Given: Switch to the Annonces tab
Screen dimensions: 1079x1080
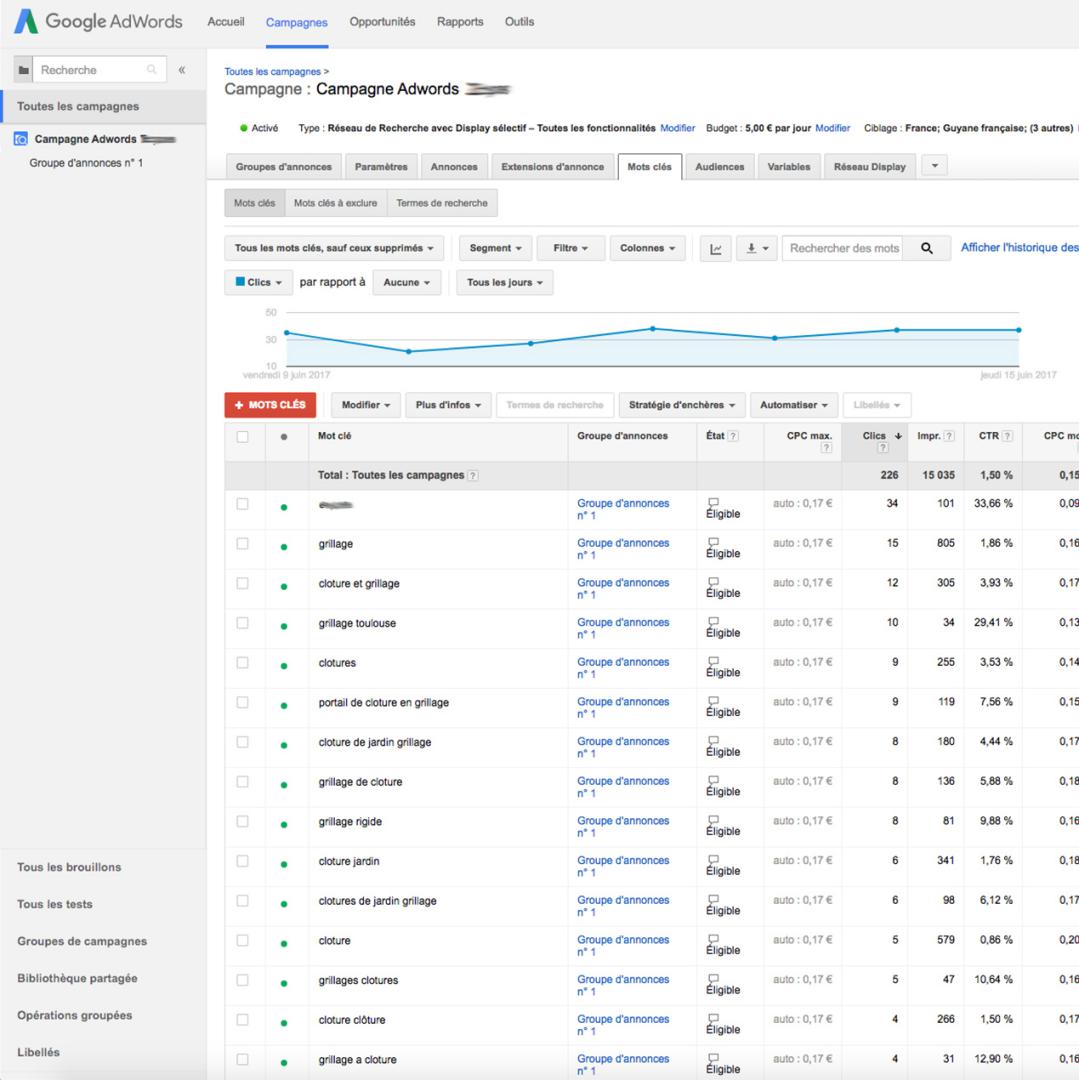Looking at the screenshot, I should 454,167.
